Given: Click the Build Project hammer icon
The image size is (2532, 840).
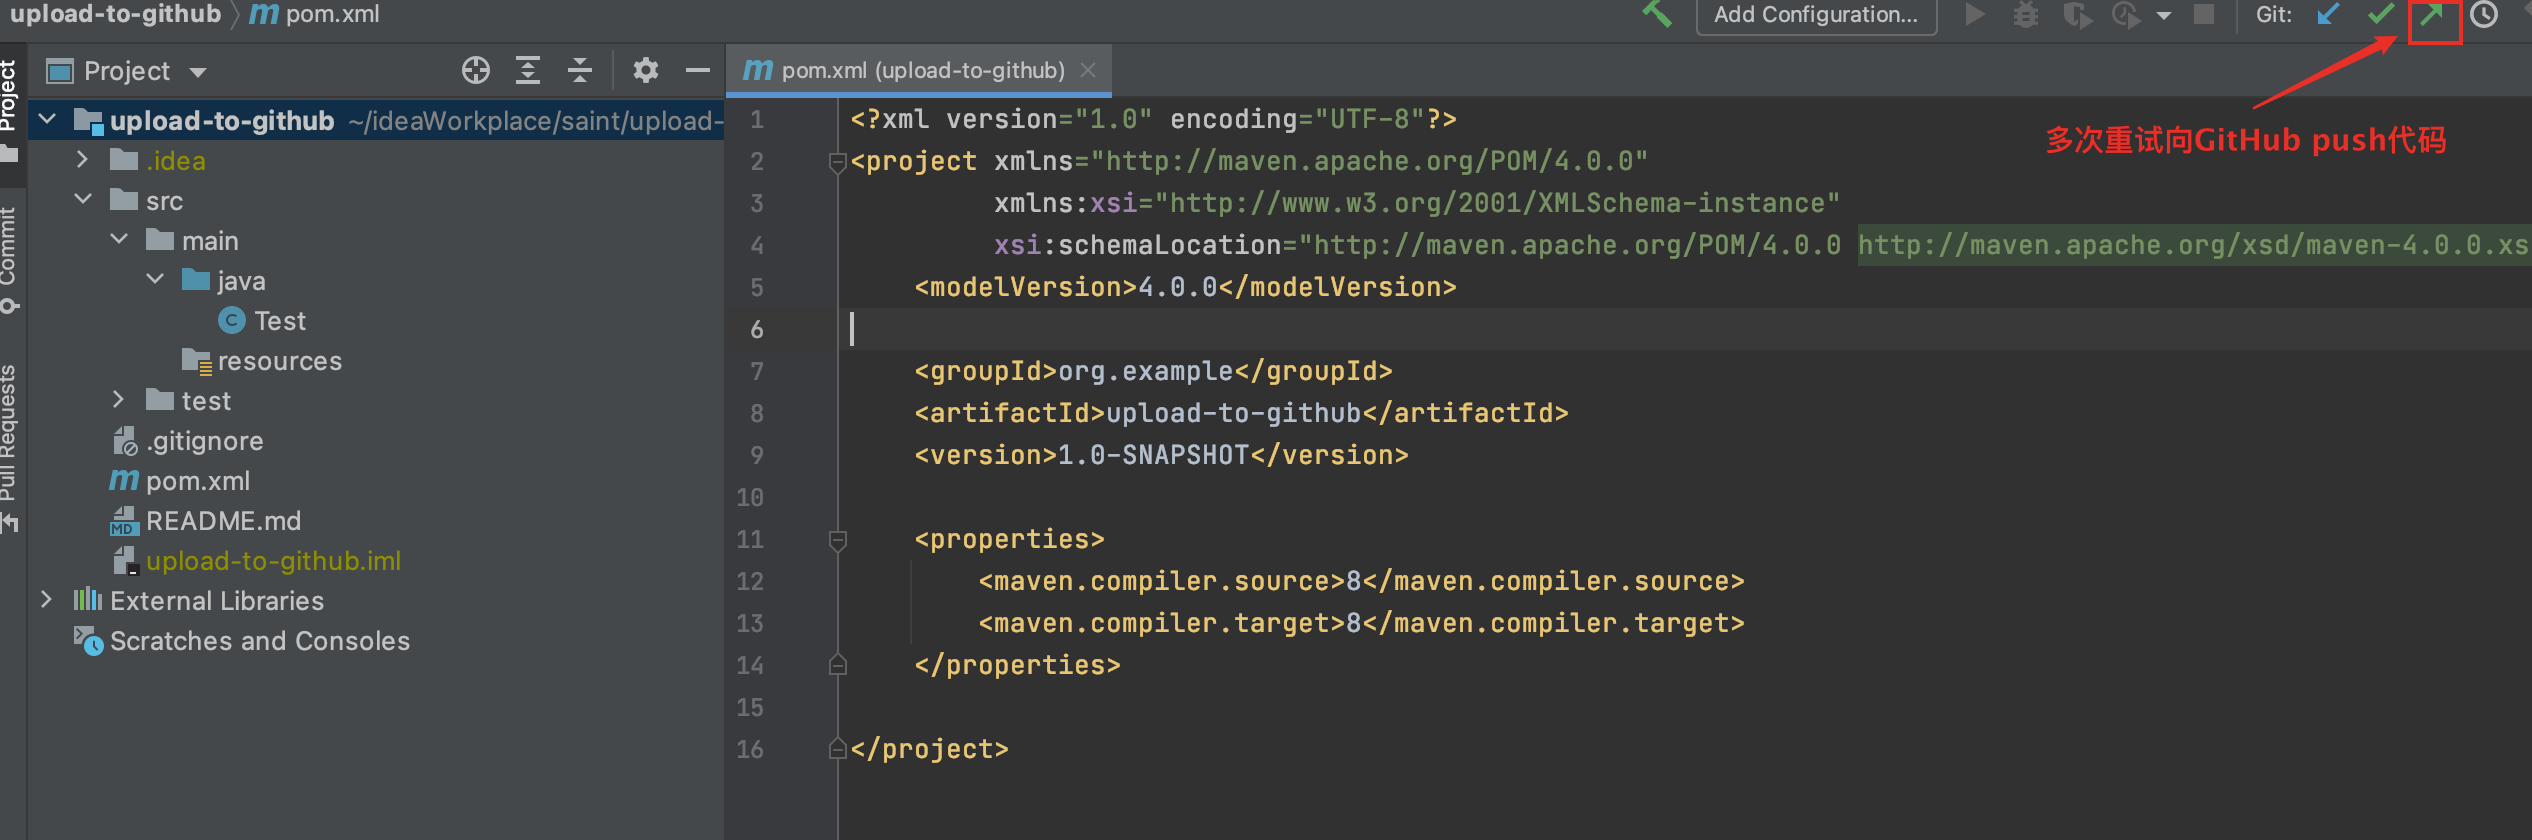Looking at the screenshot, I should tap(1658, 14).
